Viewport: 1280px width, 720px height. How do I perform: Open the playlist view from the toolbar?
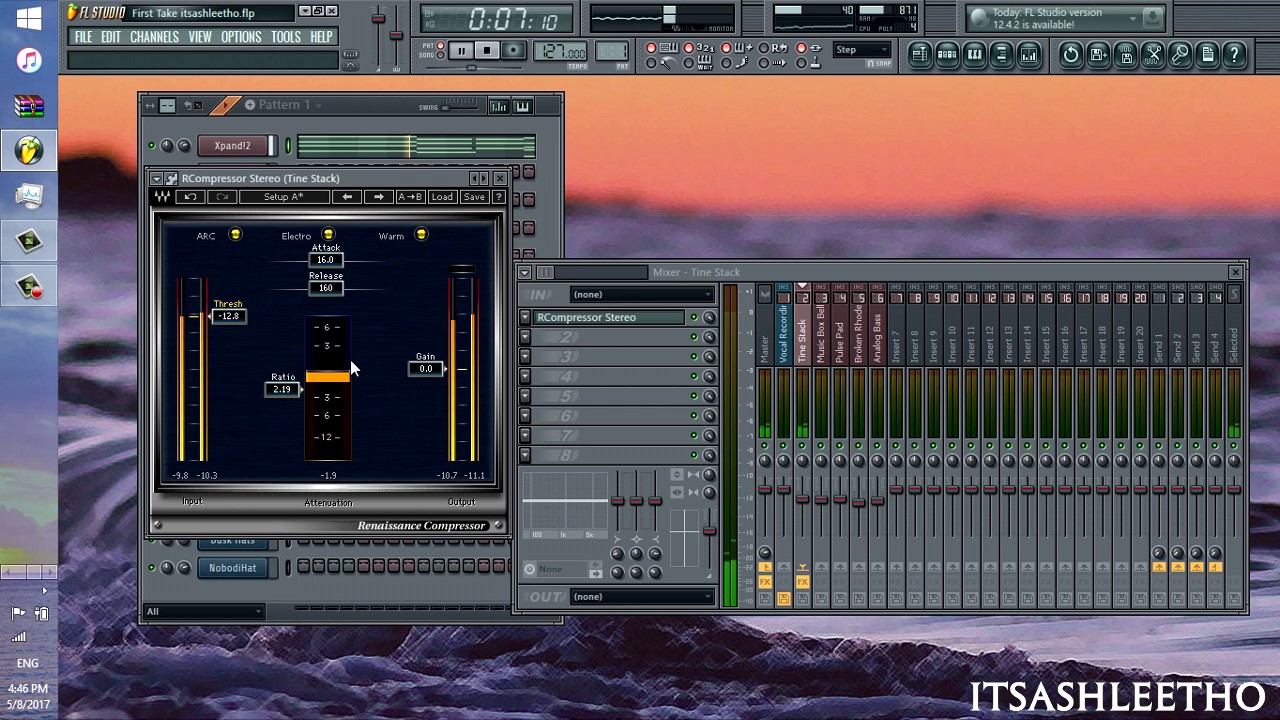pos(920,55)
